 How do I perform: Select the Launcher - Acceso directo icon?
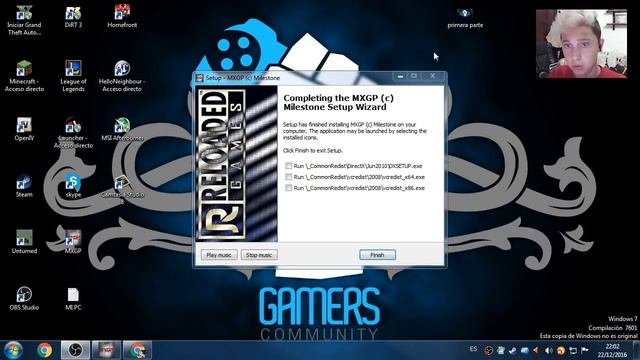[x=73, y=133]
